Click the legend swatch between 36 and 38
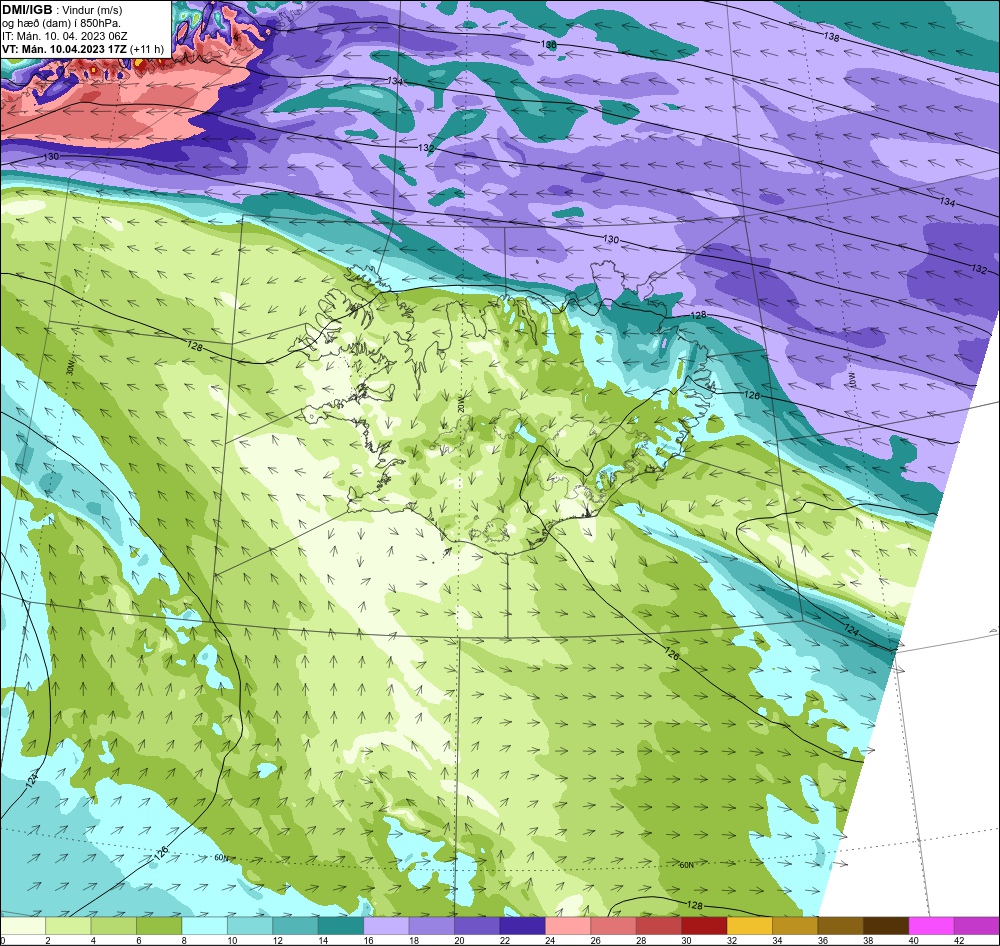The height and width of the screenshot is (946, 1000). [x=840, y=925]
